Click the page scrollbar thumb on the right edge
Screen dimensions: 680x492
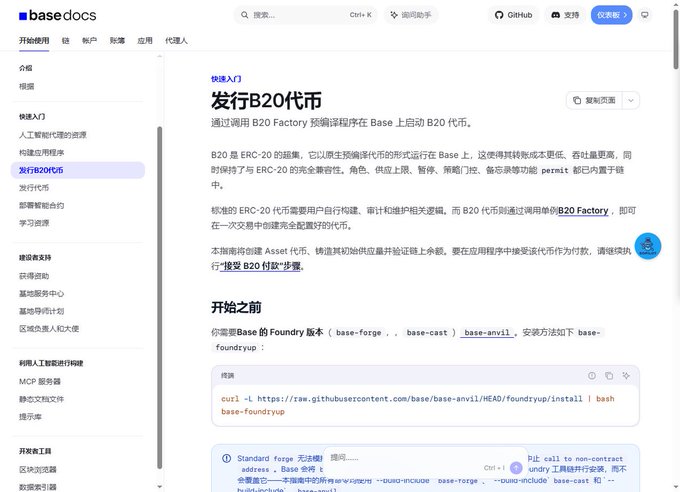click(676, 39)
